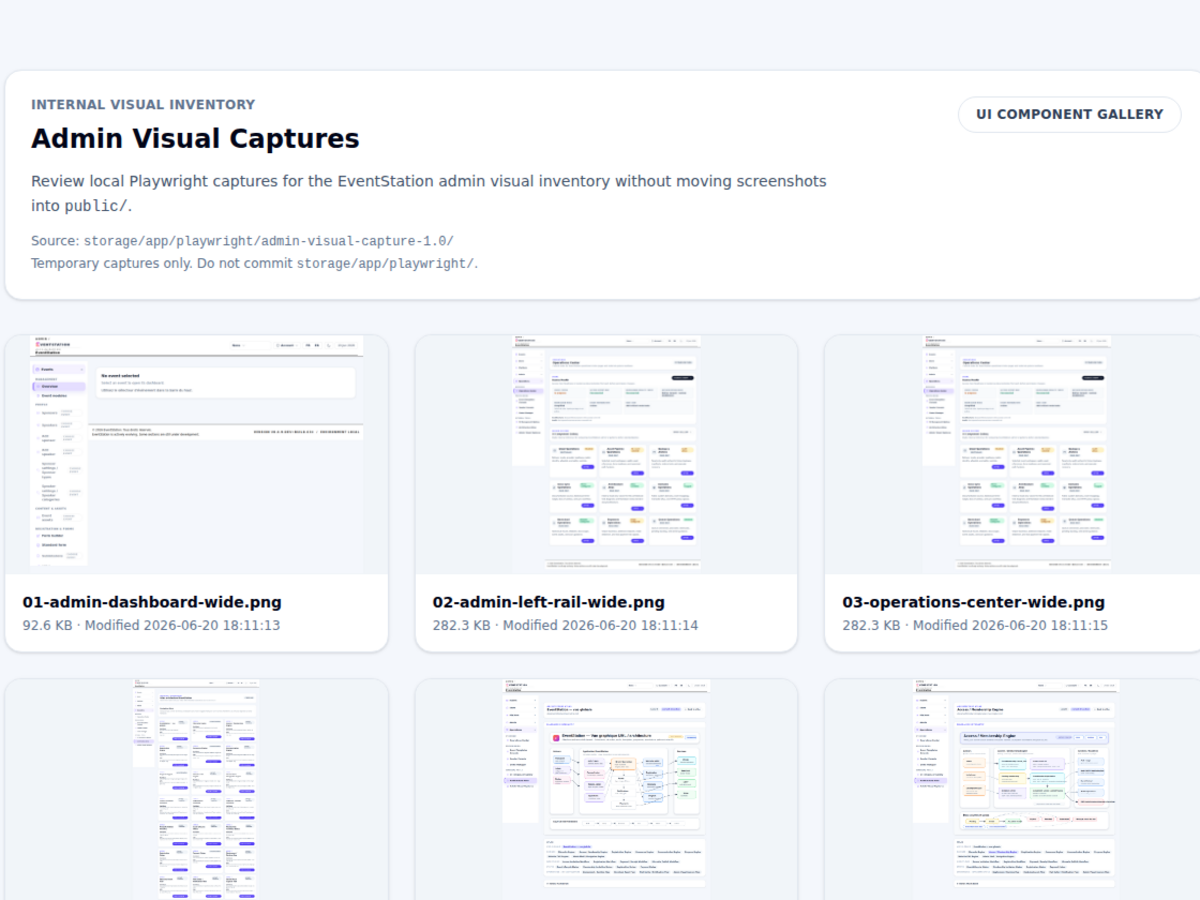Click the Modified 2026-06-20 18:11:15 metadata text
The width and height of the screenshot is (1200, 900).
pos(1011,626)
